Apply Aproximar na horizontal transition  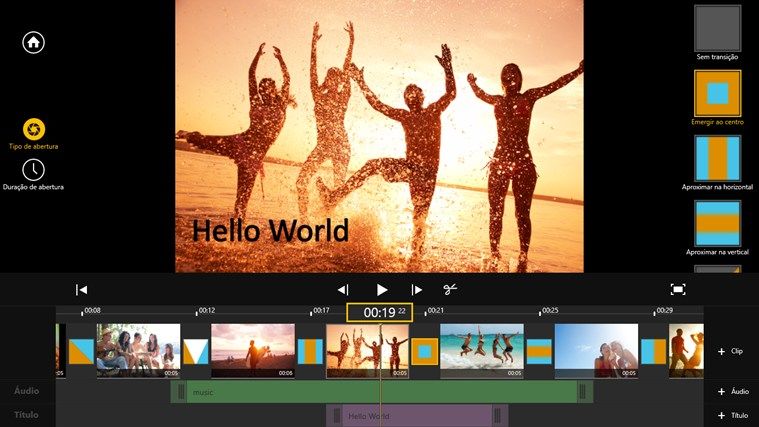[x=717, y=158]
